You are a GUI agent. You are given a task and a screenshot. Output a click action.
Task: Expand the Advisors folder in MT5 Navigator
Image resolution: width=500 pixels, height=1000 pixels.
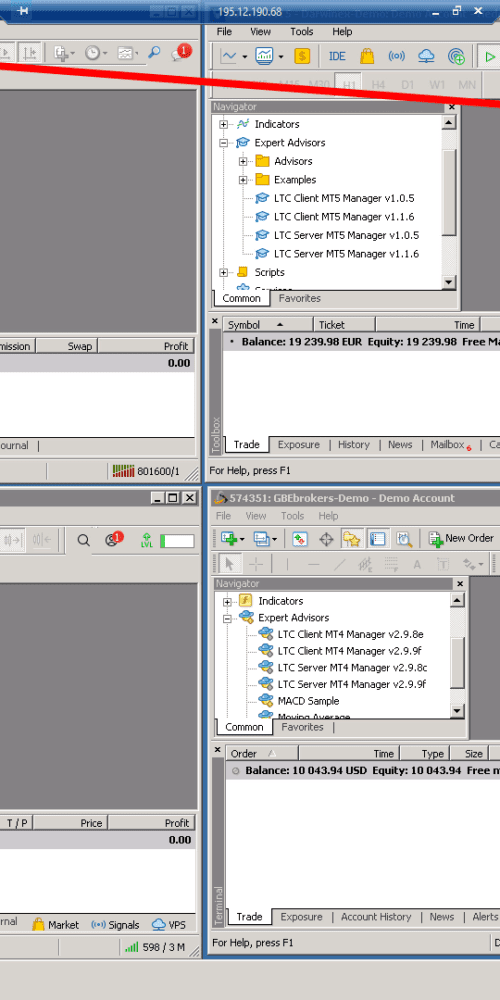[x=243, y=161]
